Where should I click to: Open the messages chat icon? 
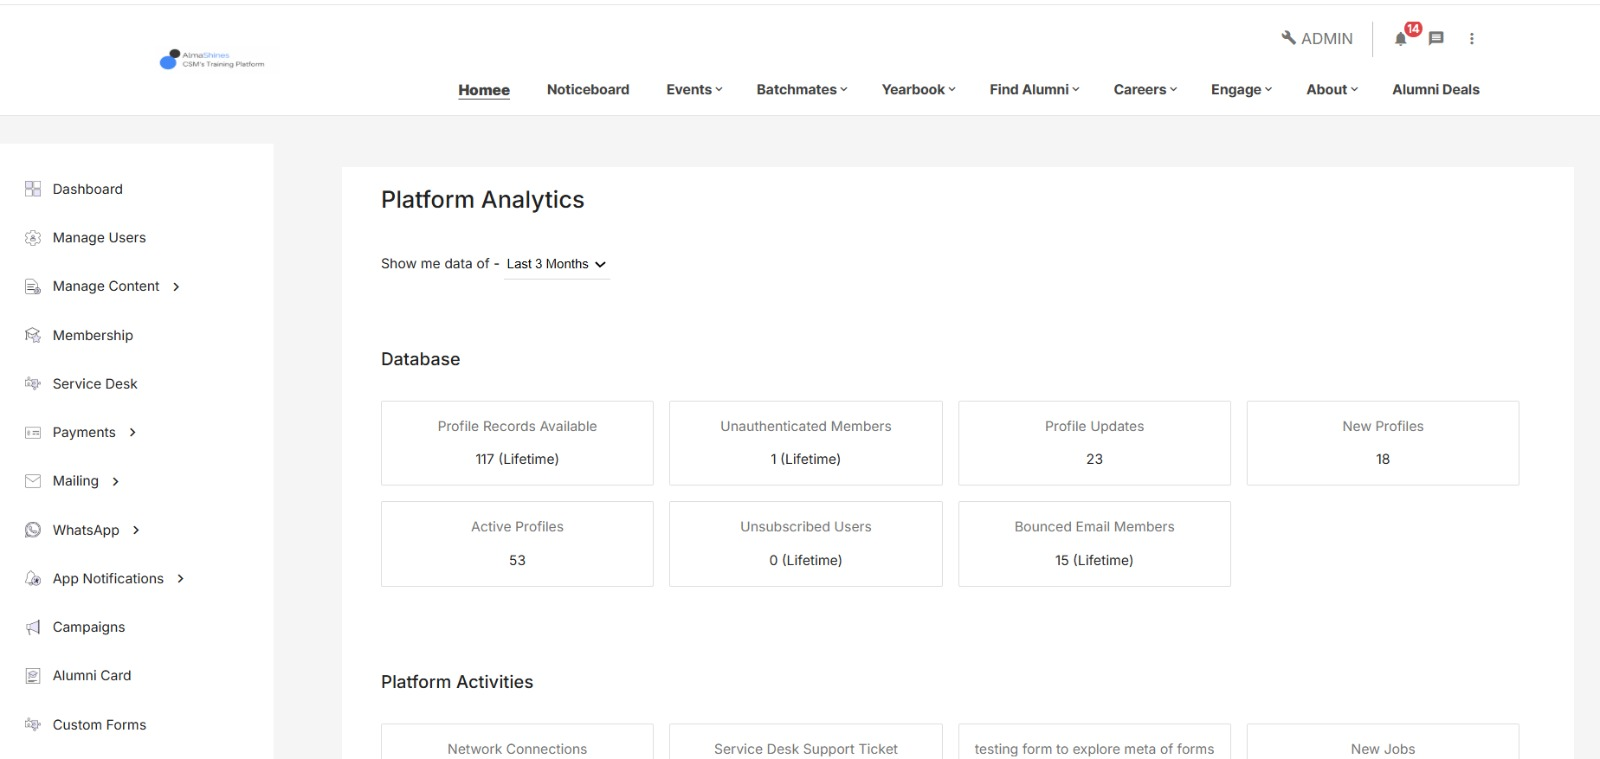tap(1436, 38)
